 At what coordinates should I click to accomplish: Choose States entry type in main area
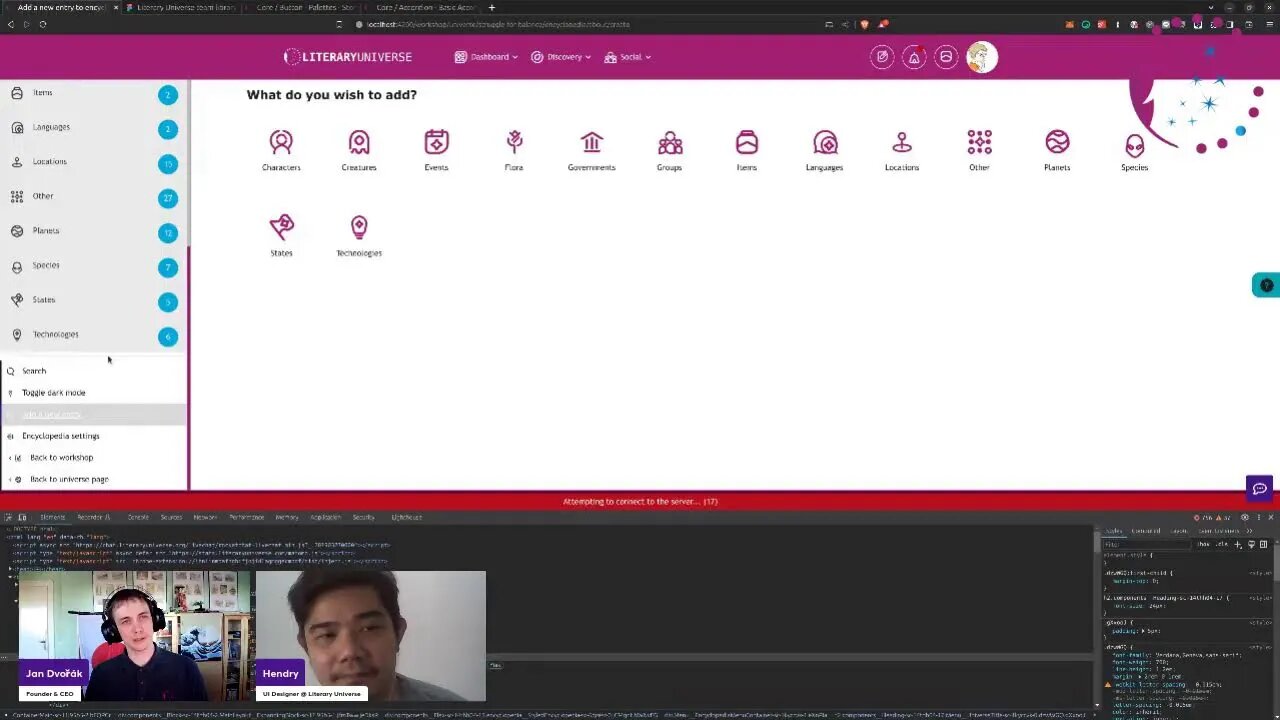point(281,236)
